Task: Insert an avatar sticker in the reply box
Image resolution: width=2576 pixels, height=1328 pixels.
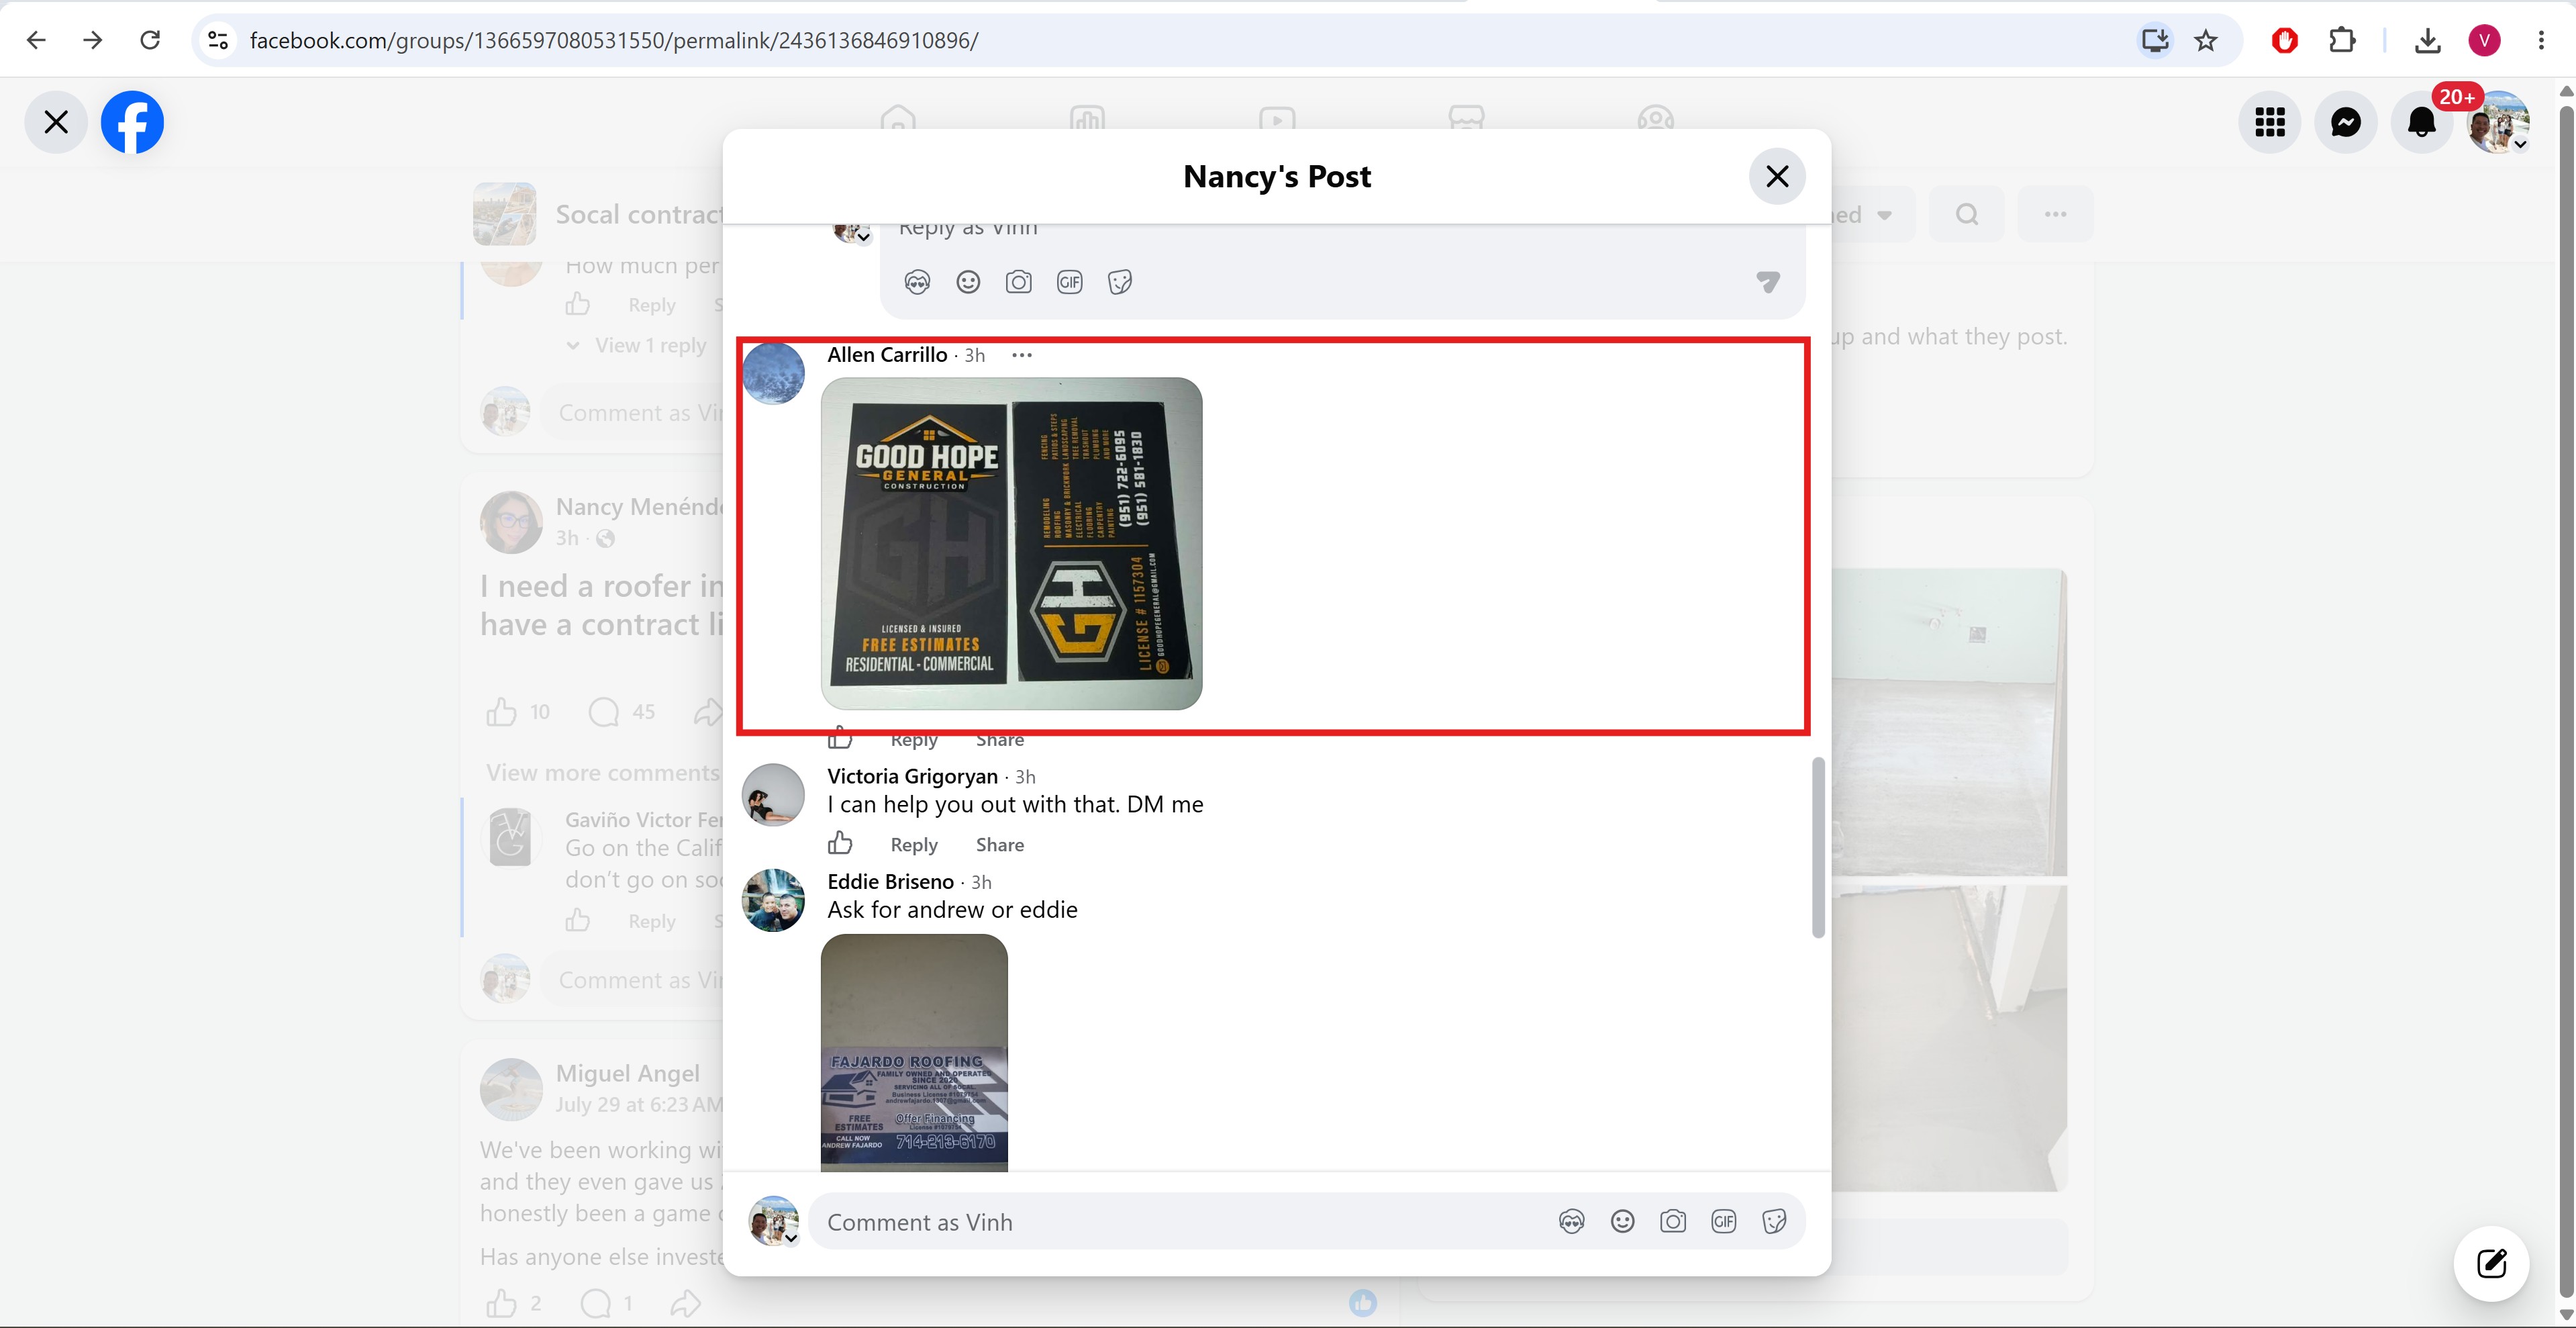Action: [917, 282]
